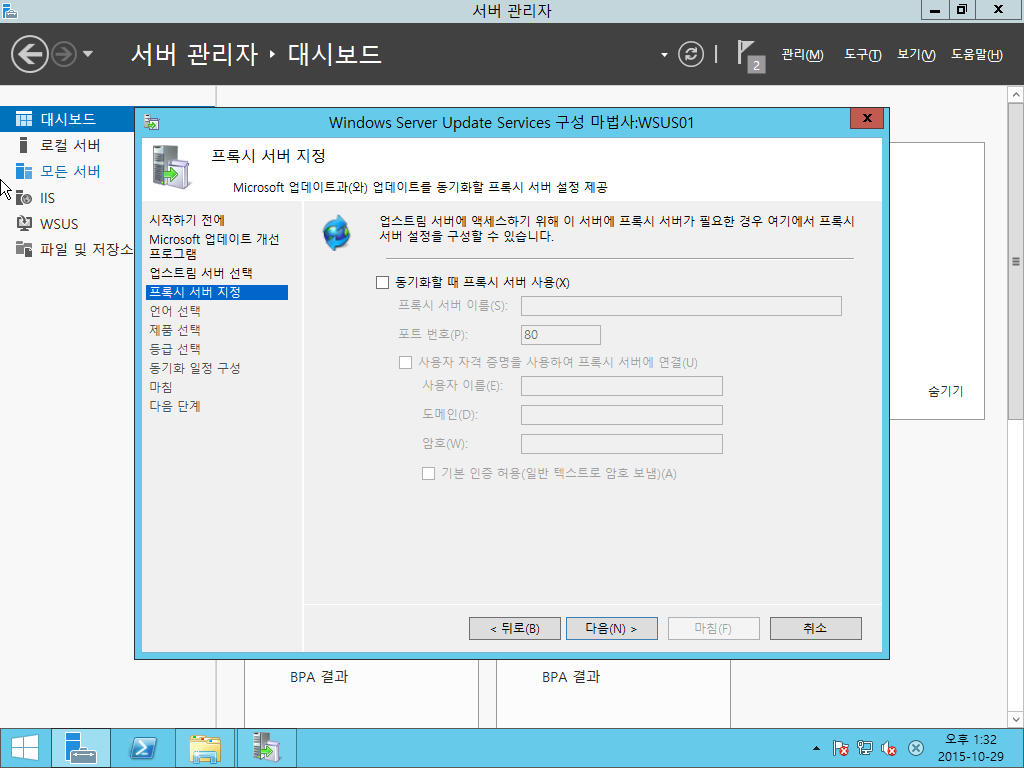Click the Action Center flag tray icon

[x=840, y=748]
